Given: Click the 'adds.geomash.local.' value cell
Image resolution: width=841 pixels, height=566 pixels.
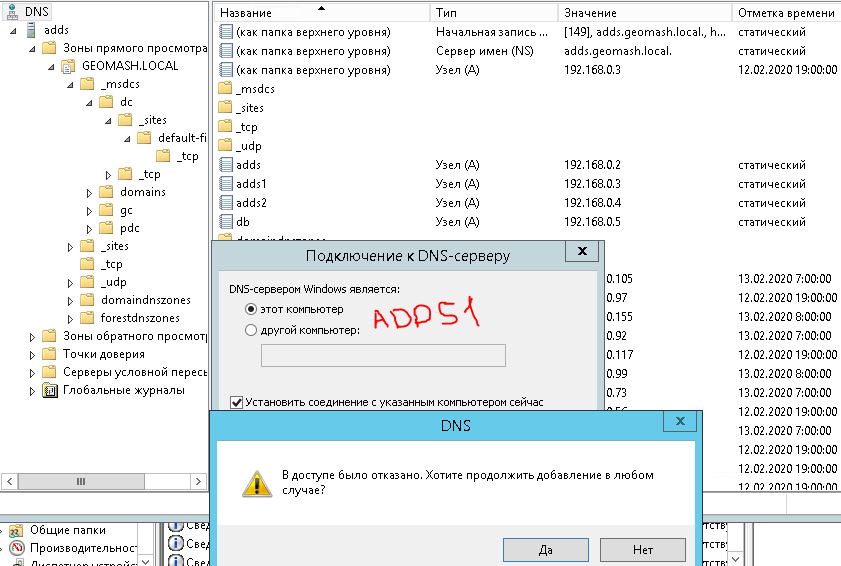Looking at the screenshot, I should pos(617,51).
